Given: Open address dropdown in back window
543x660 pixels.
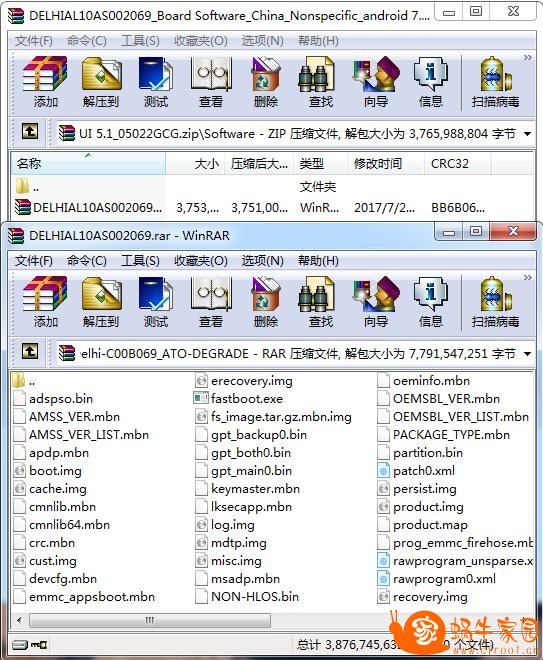Looking at the screenshot, I should tap(527, 134).
